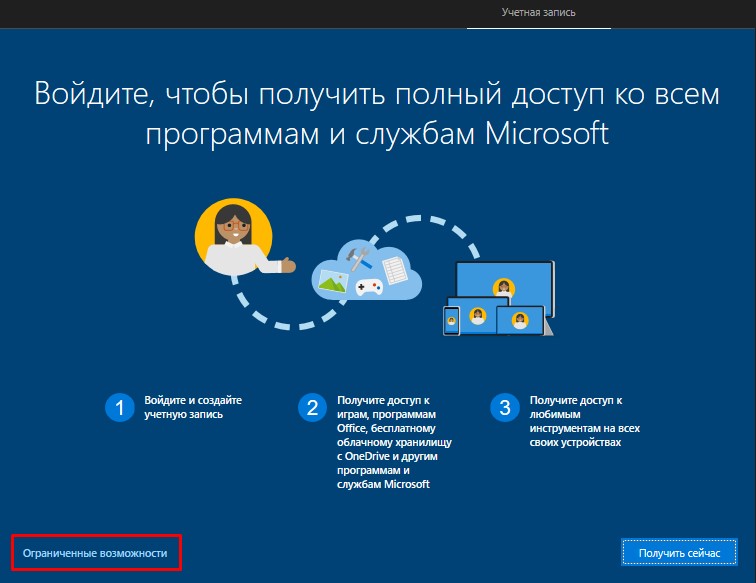Viewport: 756px width, 583px height.
Task: Click the cloud with apps illustration
Action: pos(366,271)
